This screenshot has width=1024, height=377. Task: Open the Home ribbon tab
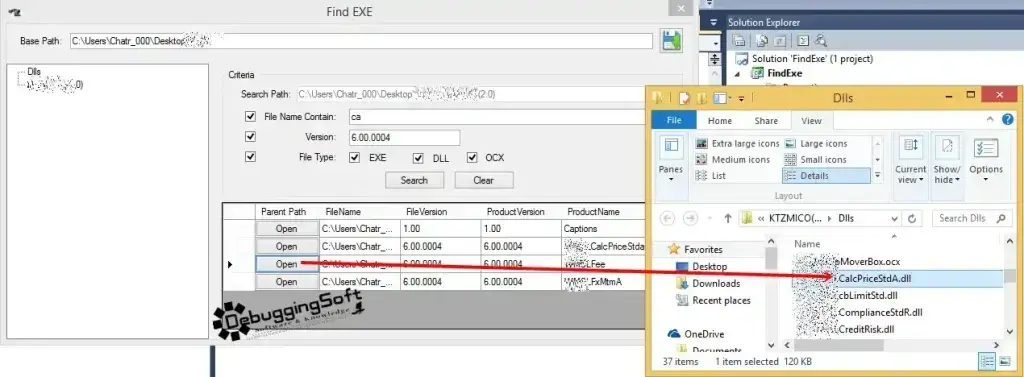(720, 120)
